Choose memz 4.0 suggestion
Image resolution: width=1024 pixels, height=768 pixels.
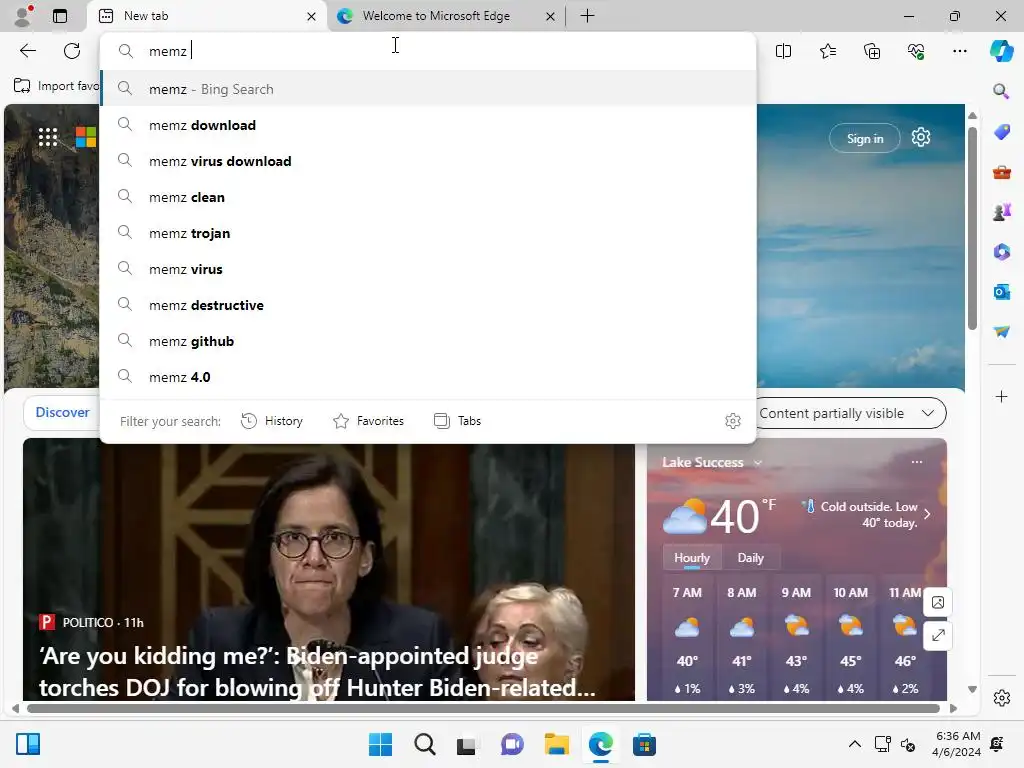(x=429, y=377)
